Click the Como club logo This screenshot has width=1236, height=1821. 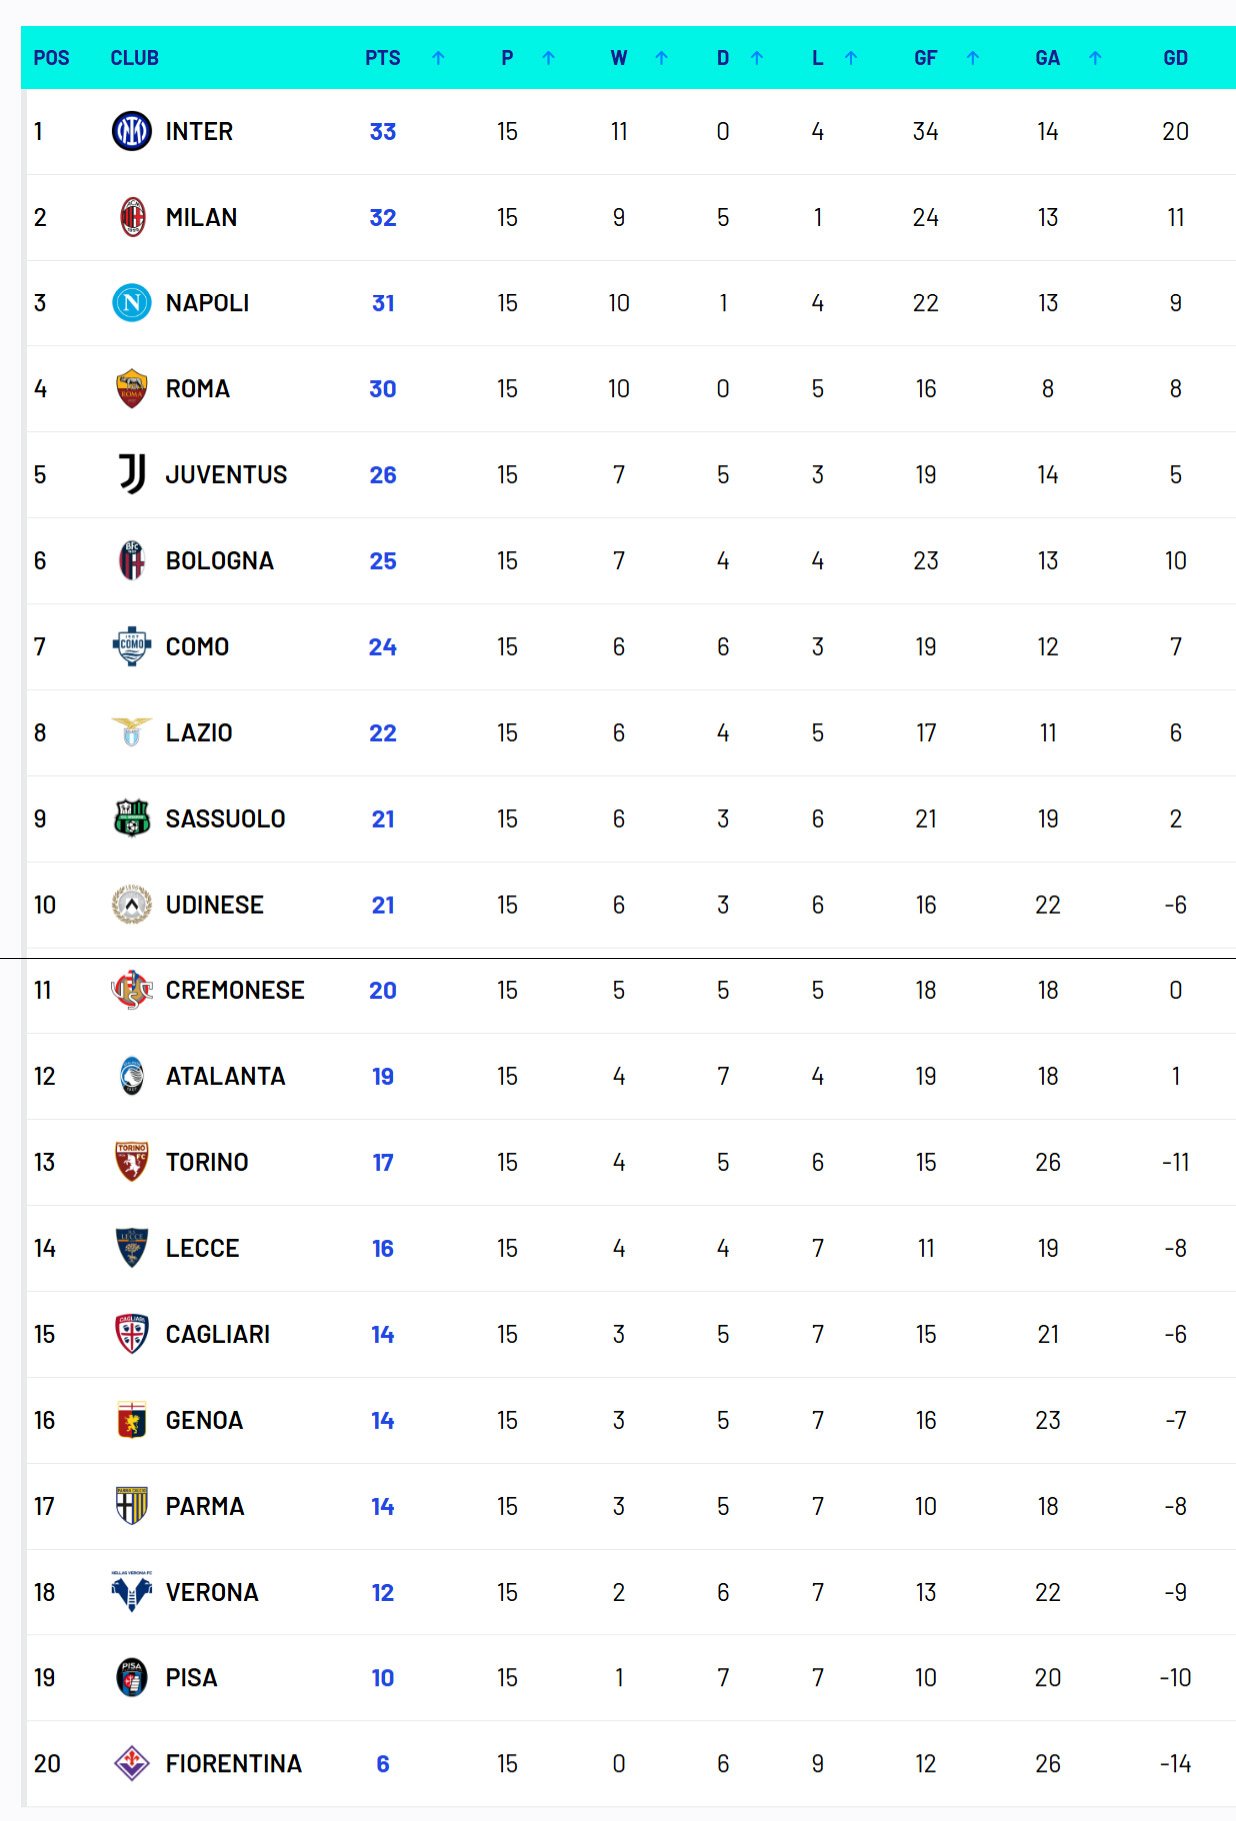pyautogui.click(x=131, y=646)
